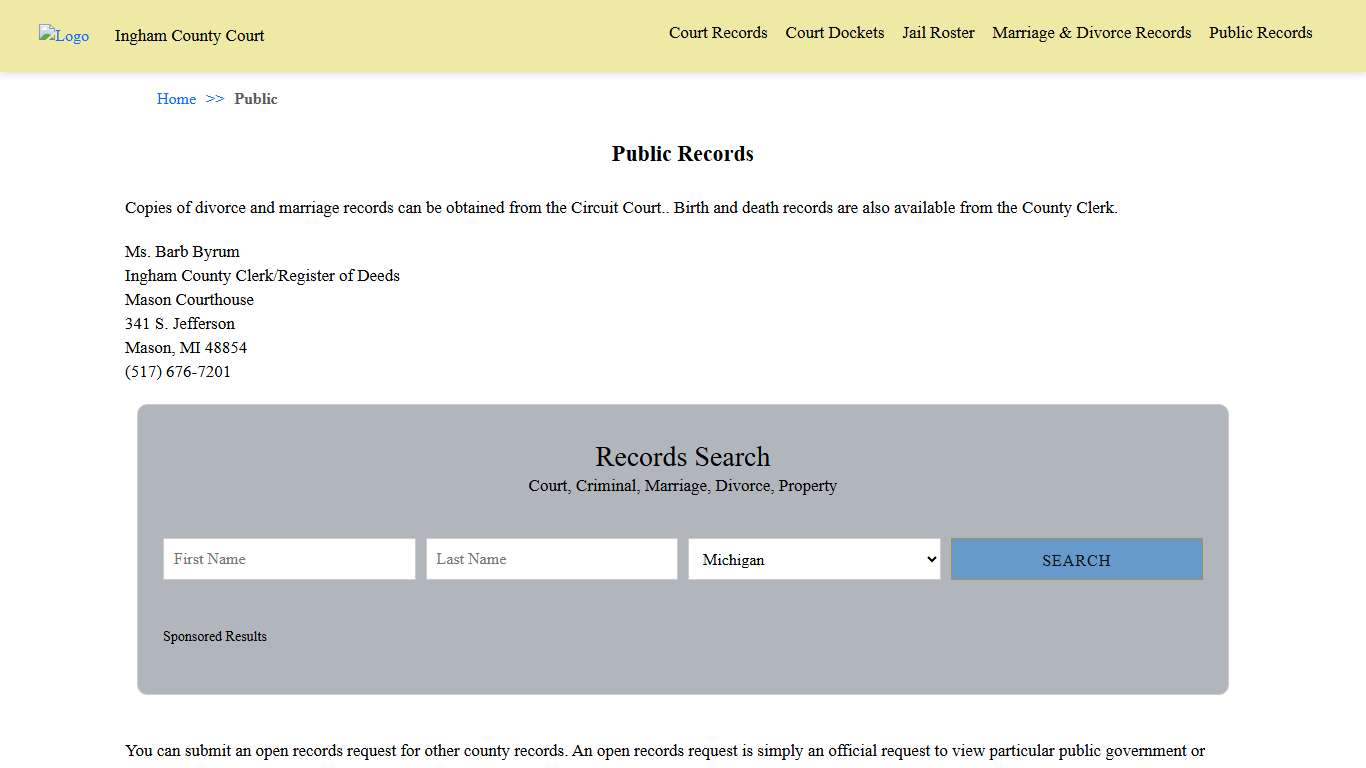
Task: View the Jail Roster
Action: click(x=937, y=33)
